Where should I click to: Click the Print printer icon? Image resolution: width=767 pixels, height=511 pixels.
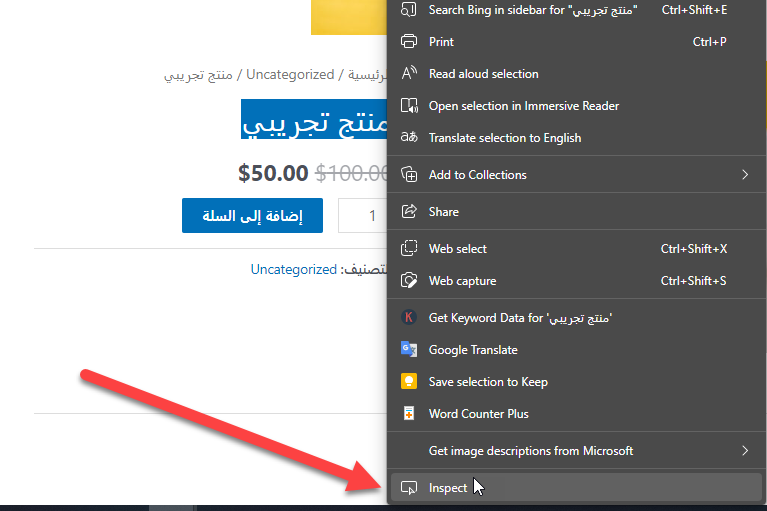pos(408,42)
